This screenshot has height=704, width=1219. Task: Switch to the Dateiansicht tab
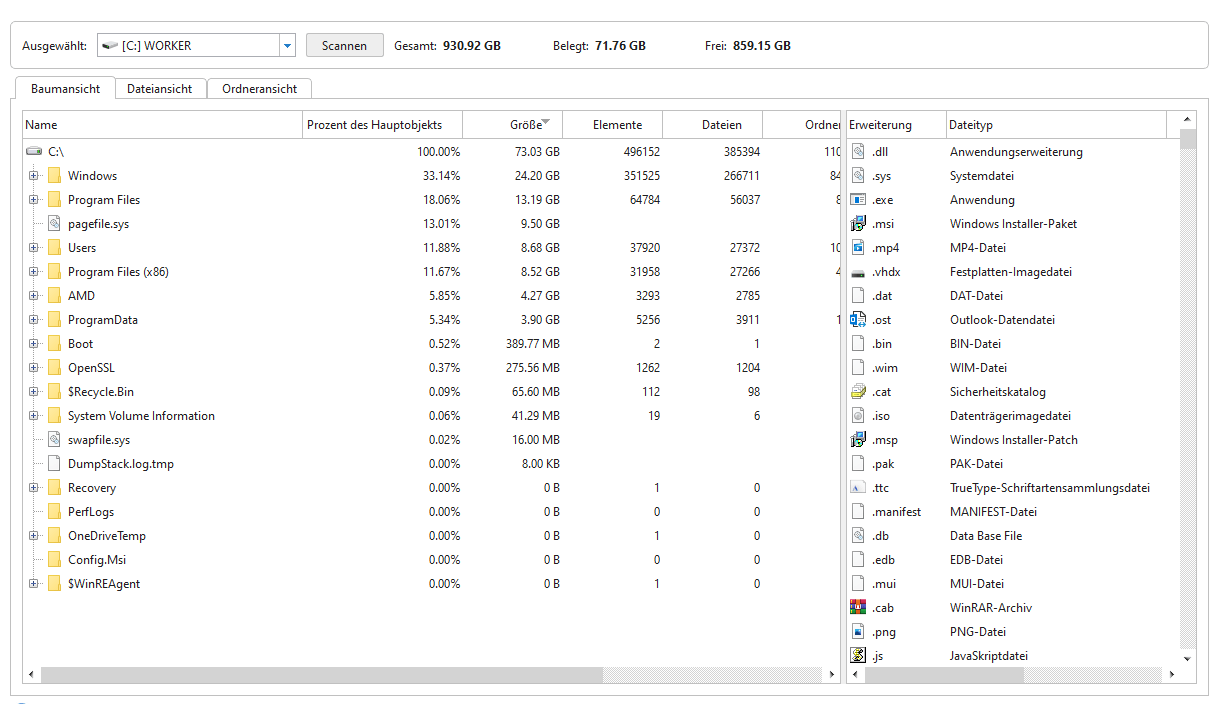coord(159,89)
